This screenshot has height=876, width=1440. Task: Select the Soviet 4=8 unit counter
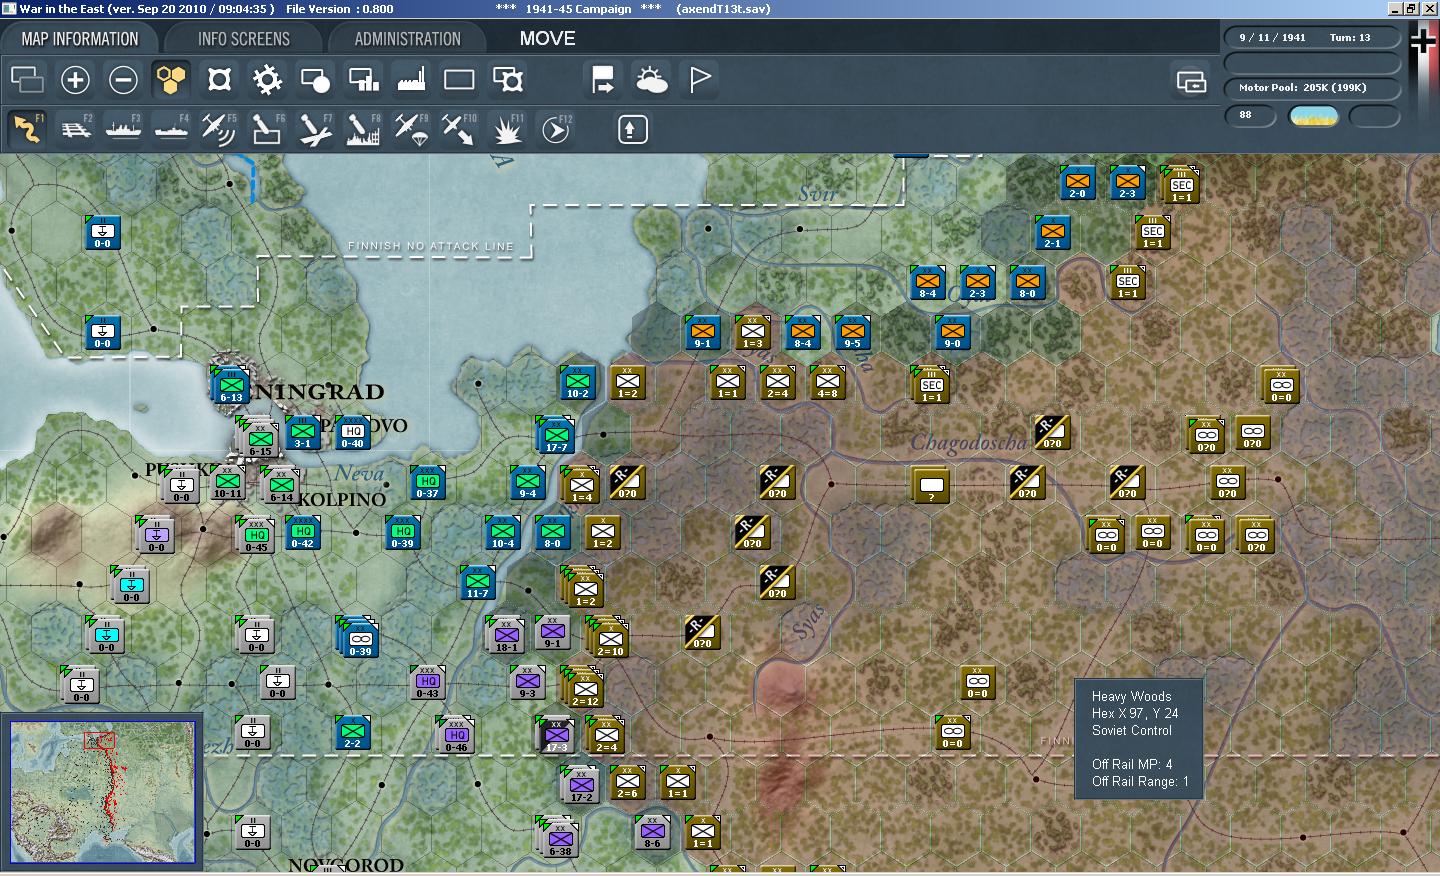827,382
